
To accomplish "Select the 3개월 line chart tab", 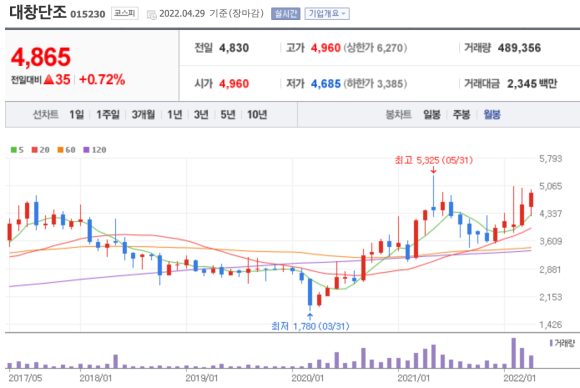I will (x=144, y=115).
